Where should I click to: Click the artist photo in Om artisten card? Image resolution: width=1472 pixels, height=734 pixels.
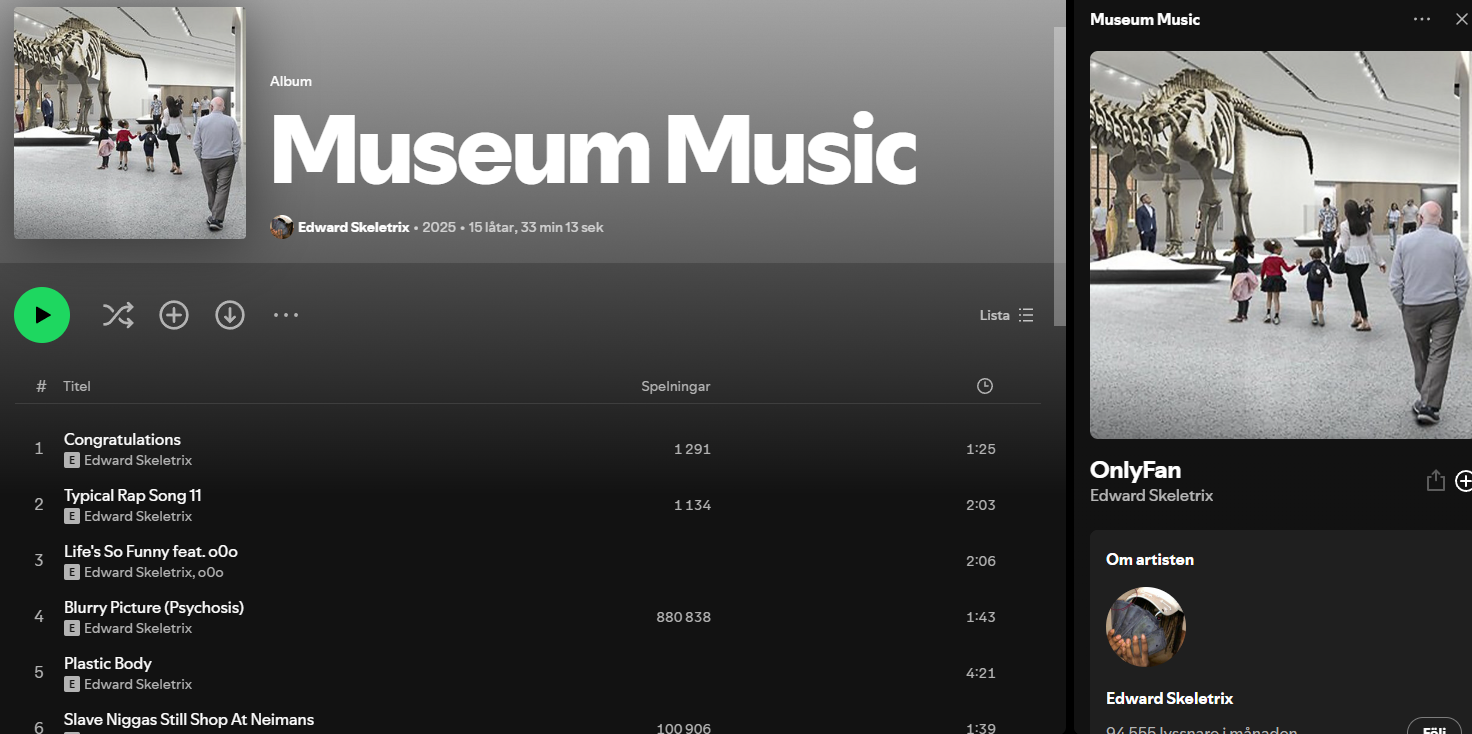tap(1146, 627)
